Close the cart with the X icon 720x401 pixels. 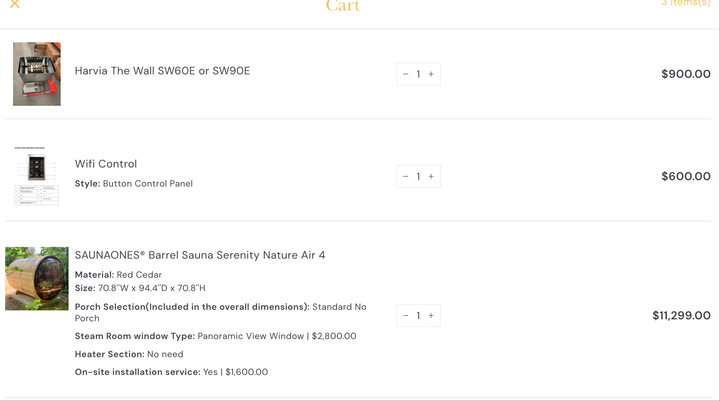[x=15, y=4]
